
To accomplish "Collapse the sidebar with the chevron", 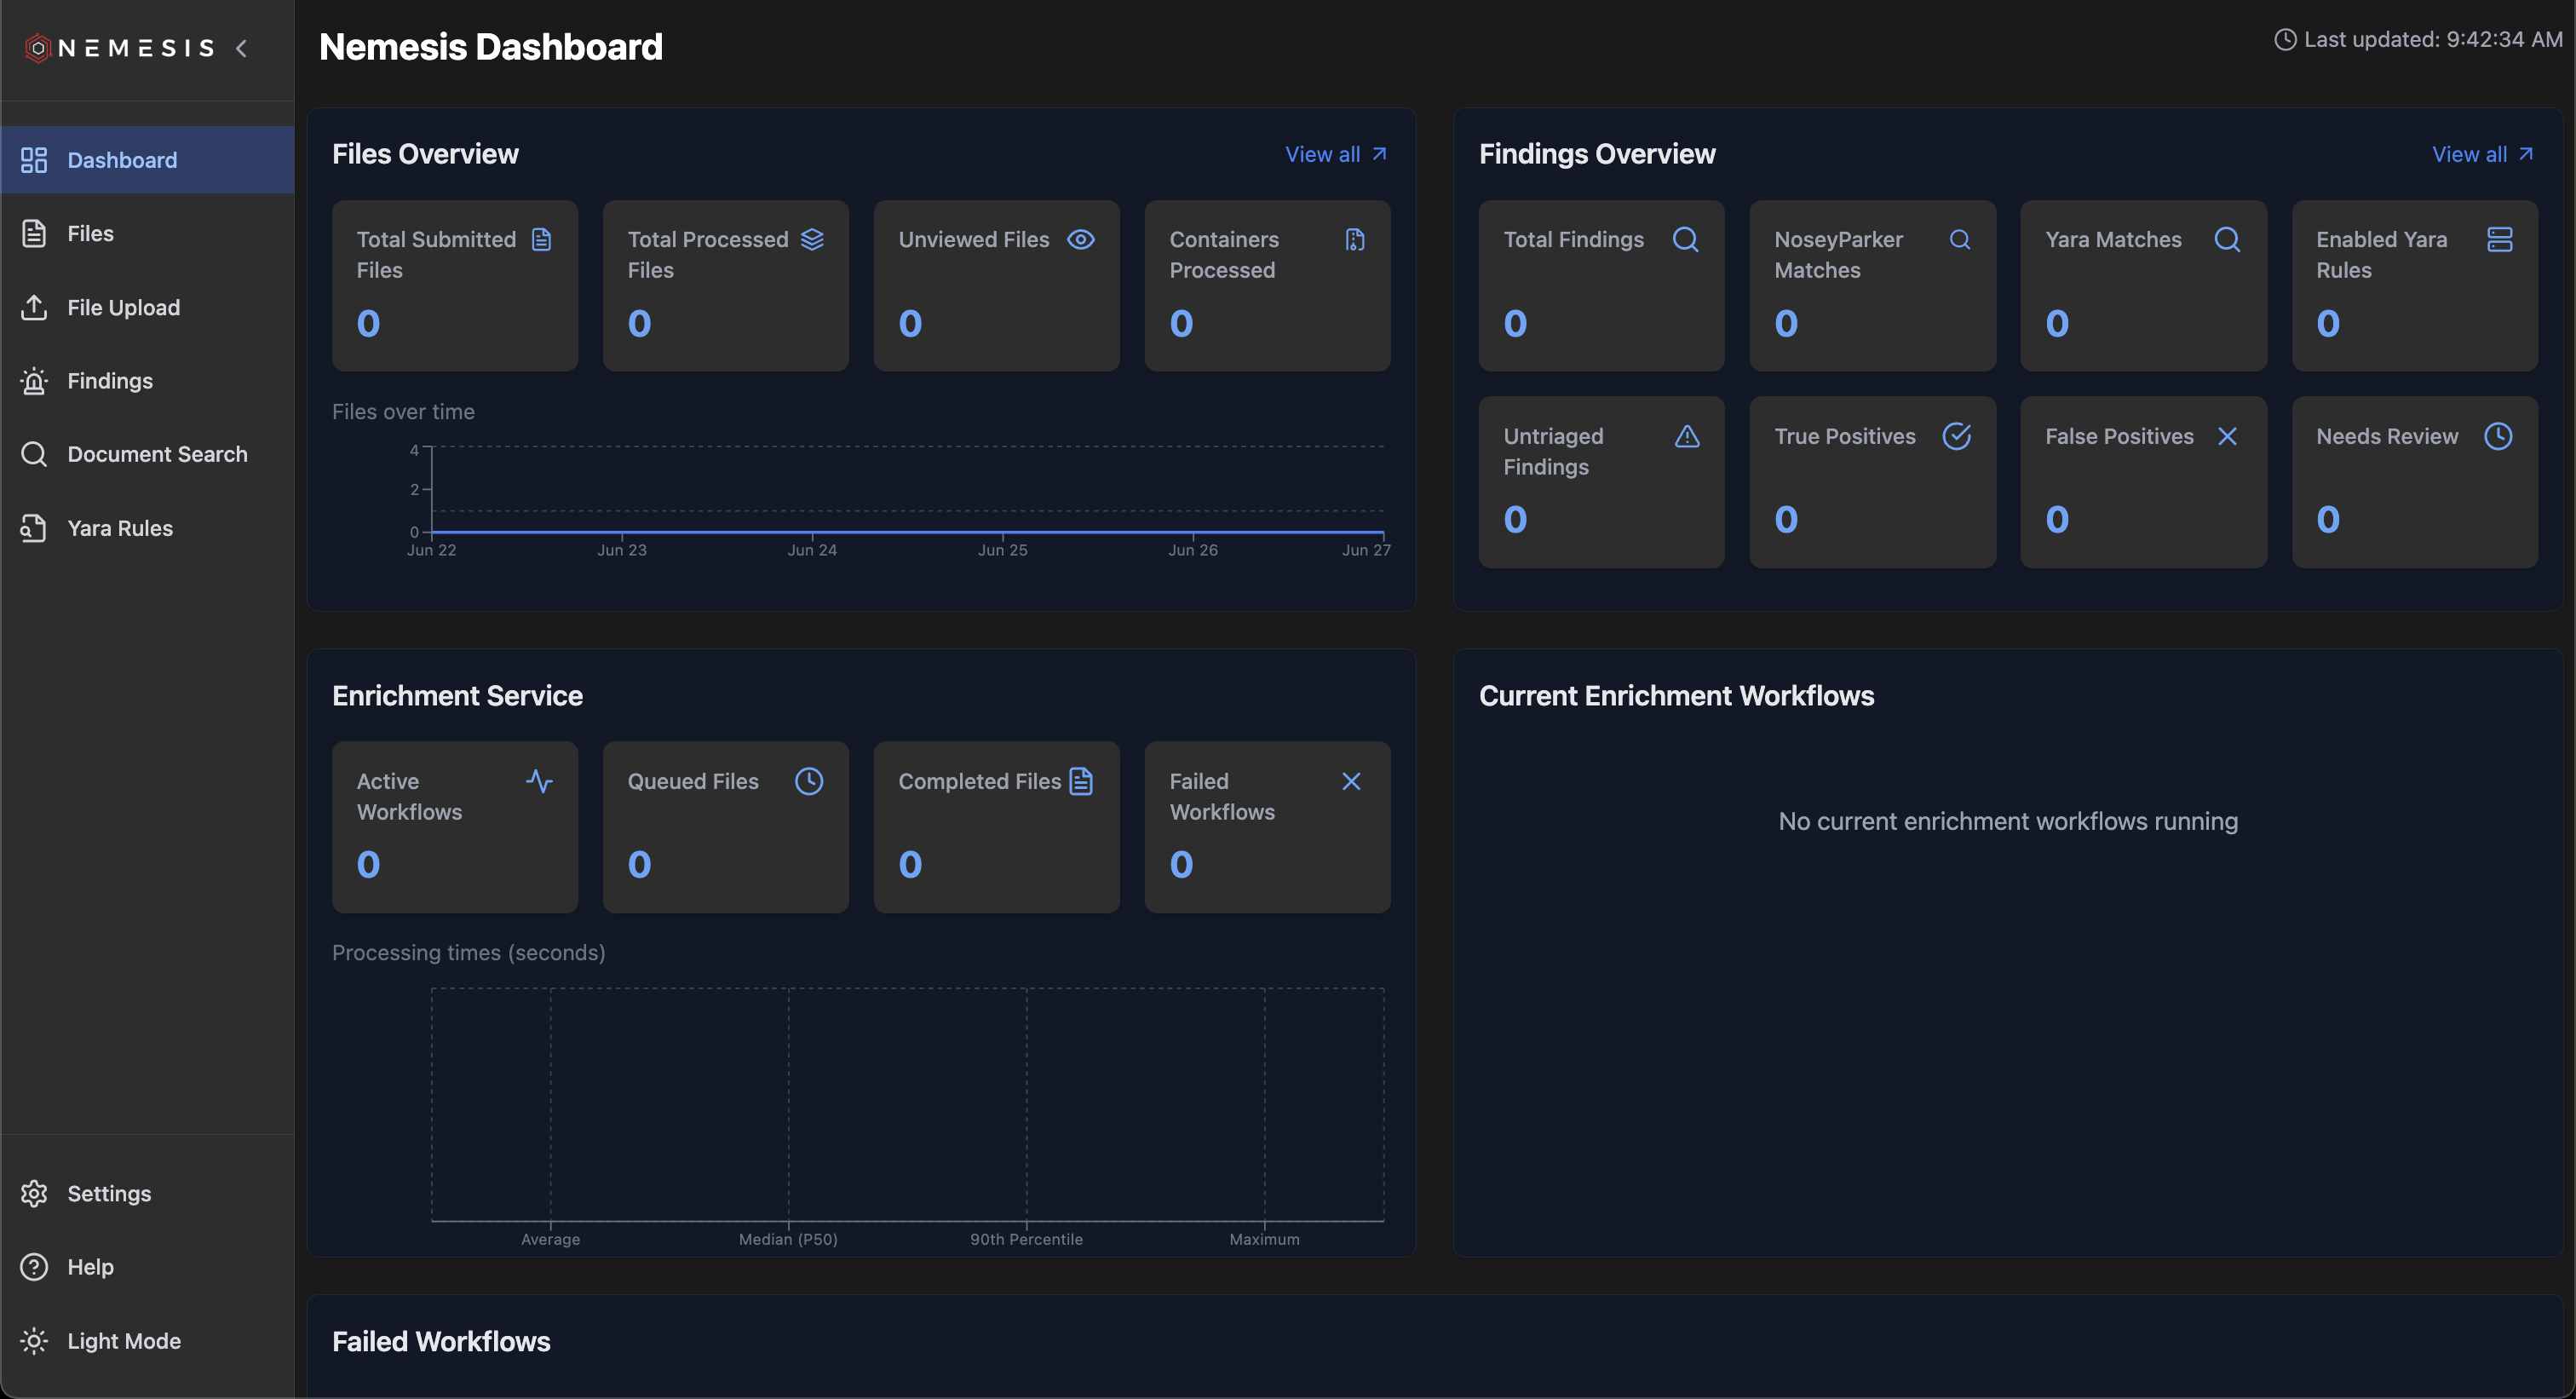I will click(242, 48).
